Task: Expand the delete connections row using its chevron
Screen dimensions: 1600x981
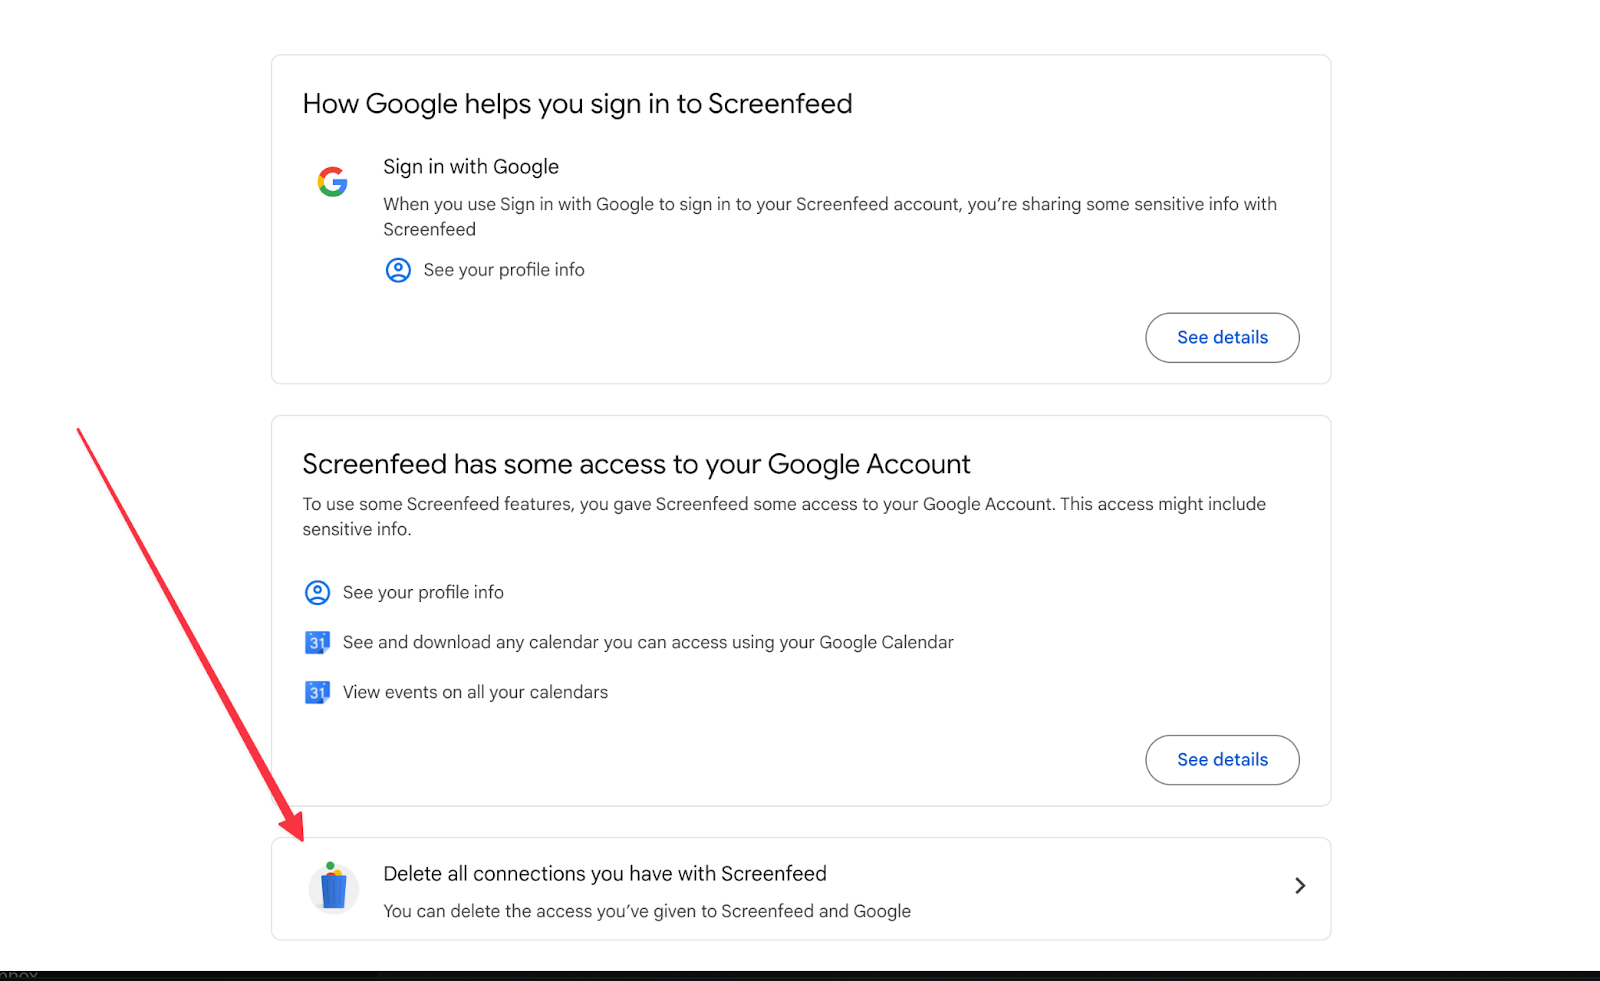Action: pos(1299,886)
